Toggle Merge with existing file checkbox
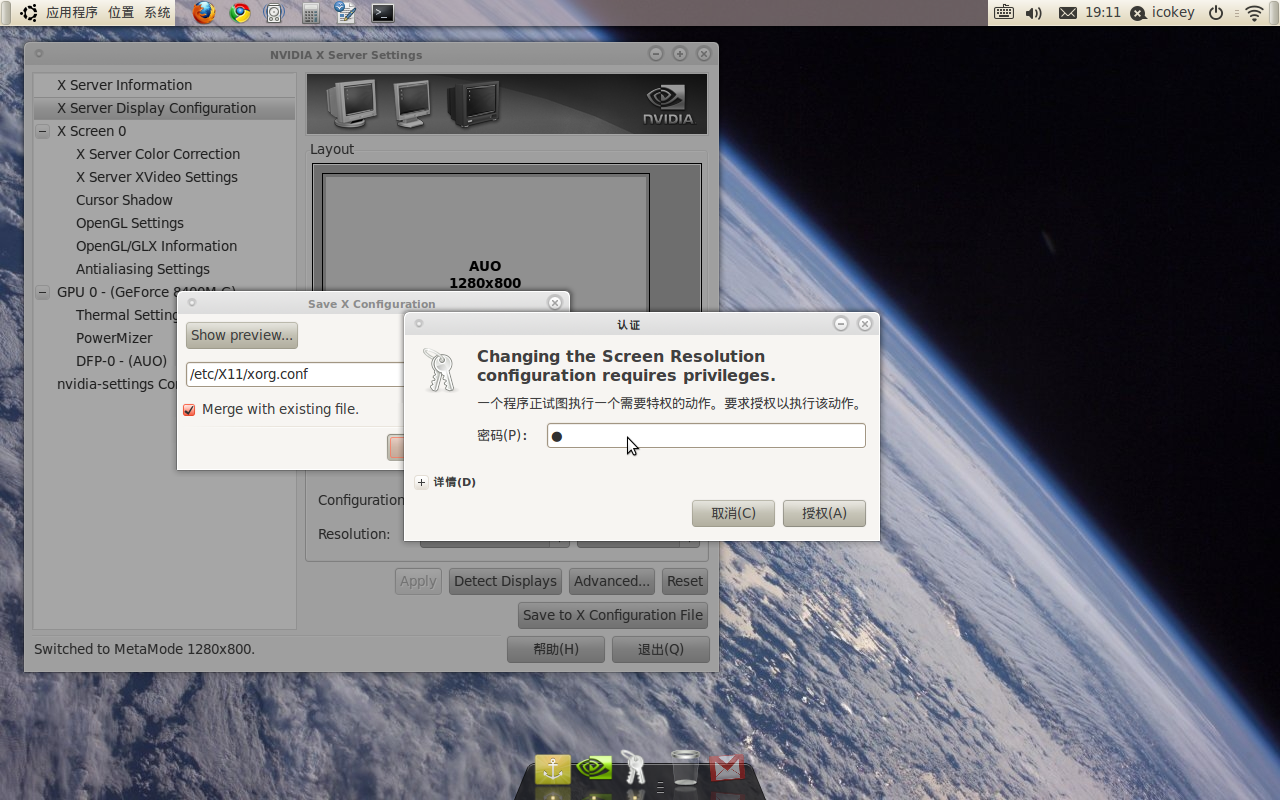 (x=189, y=410)
